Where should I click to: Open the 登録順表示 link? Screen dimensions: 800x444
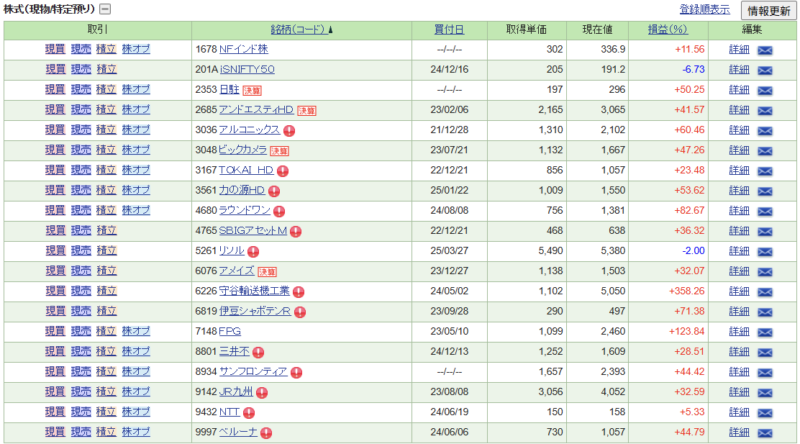point(705,10)
